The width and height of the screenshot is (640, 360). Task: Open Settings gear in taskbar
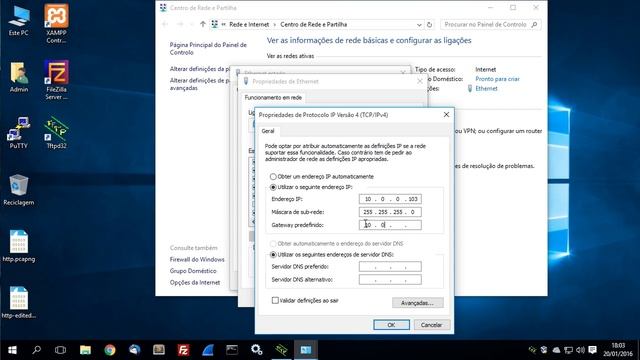tap(257, 350)
